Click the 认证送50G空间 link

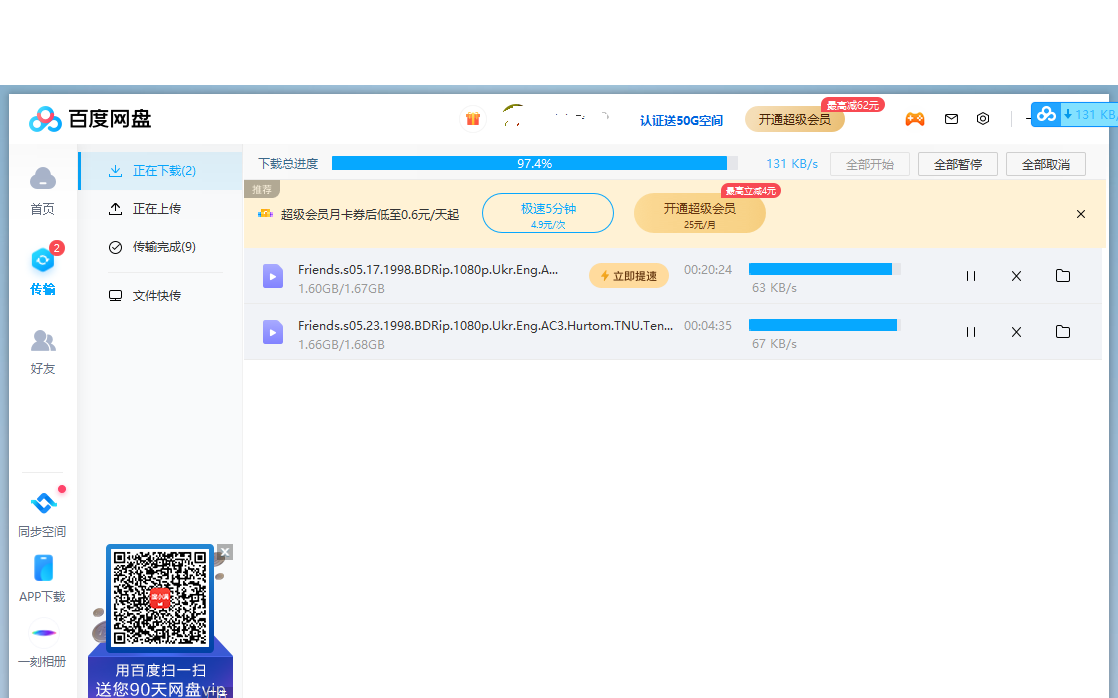pyautogui.click(x=681, y=120)
